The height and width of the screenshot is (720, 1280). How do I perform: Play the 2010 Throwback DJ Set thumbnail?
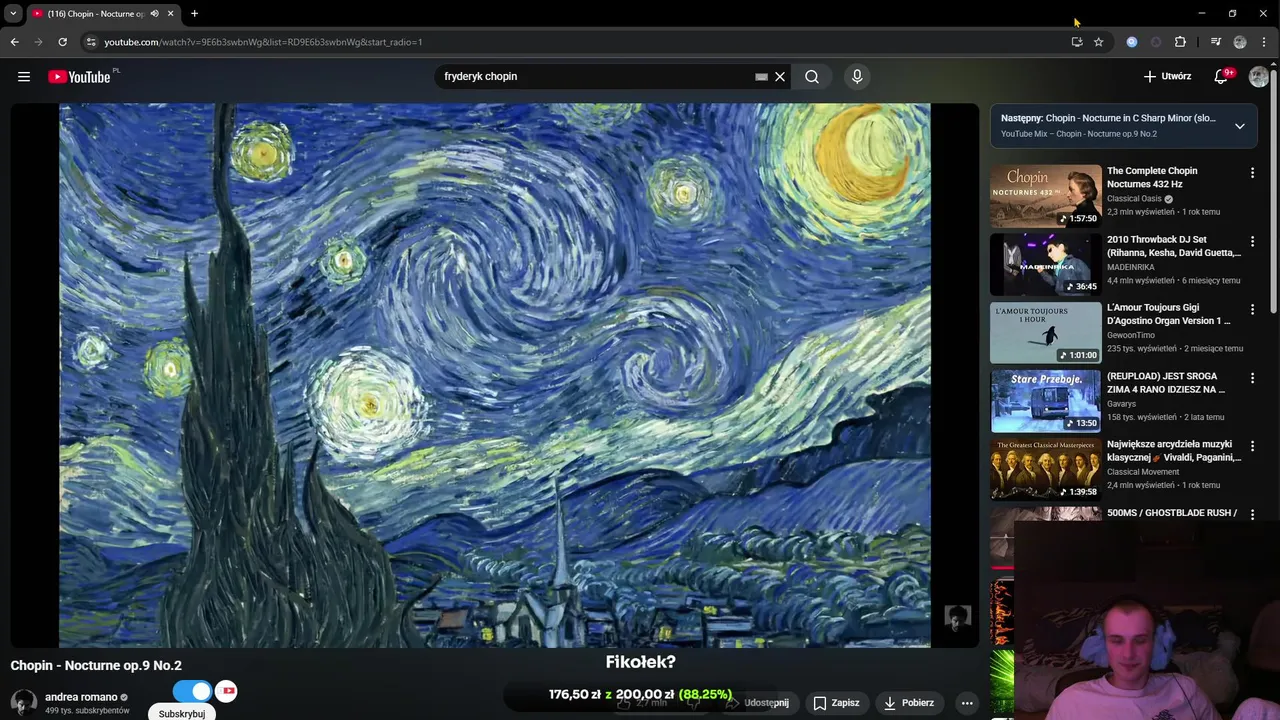[x=1045, y=264]
